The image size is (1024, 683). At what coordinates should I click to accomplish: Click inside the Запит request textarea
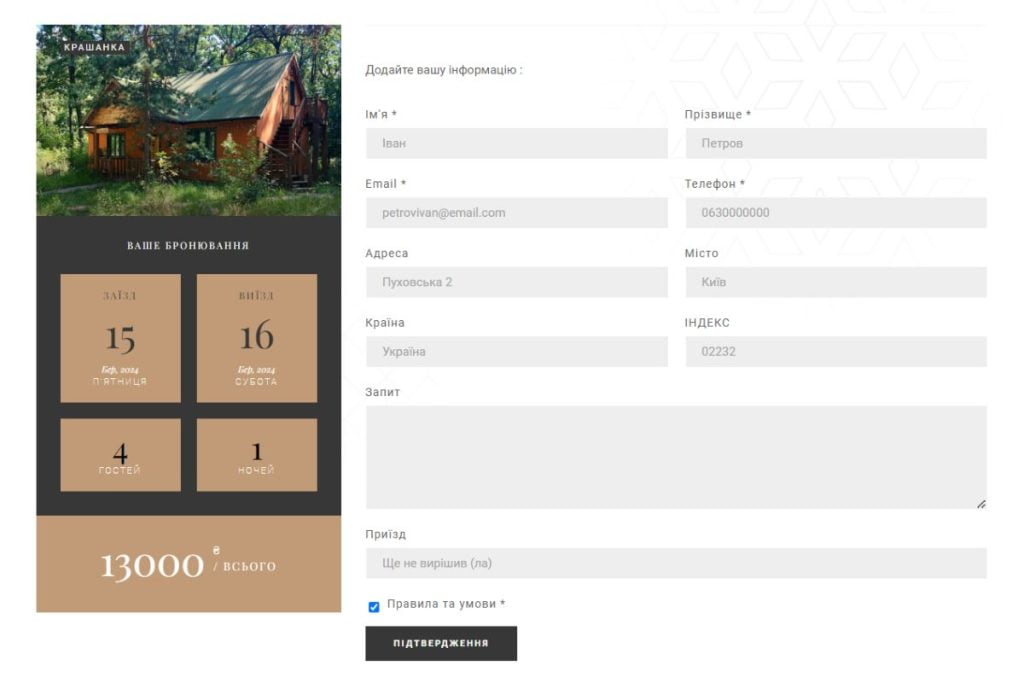(675, 457)
